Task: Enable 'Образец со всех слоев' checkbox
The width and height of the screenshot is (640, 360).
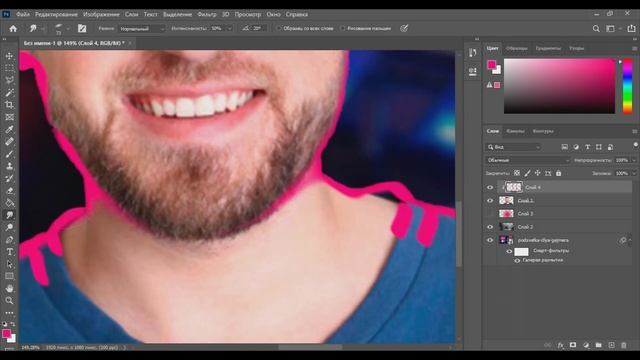Action: 279,29
